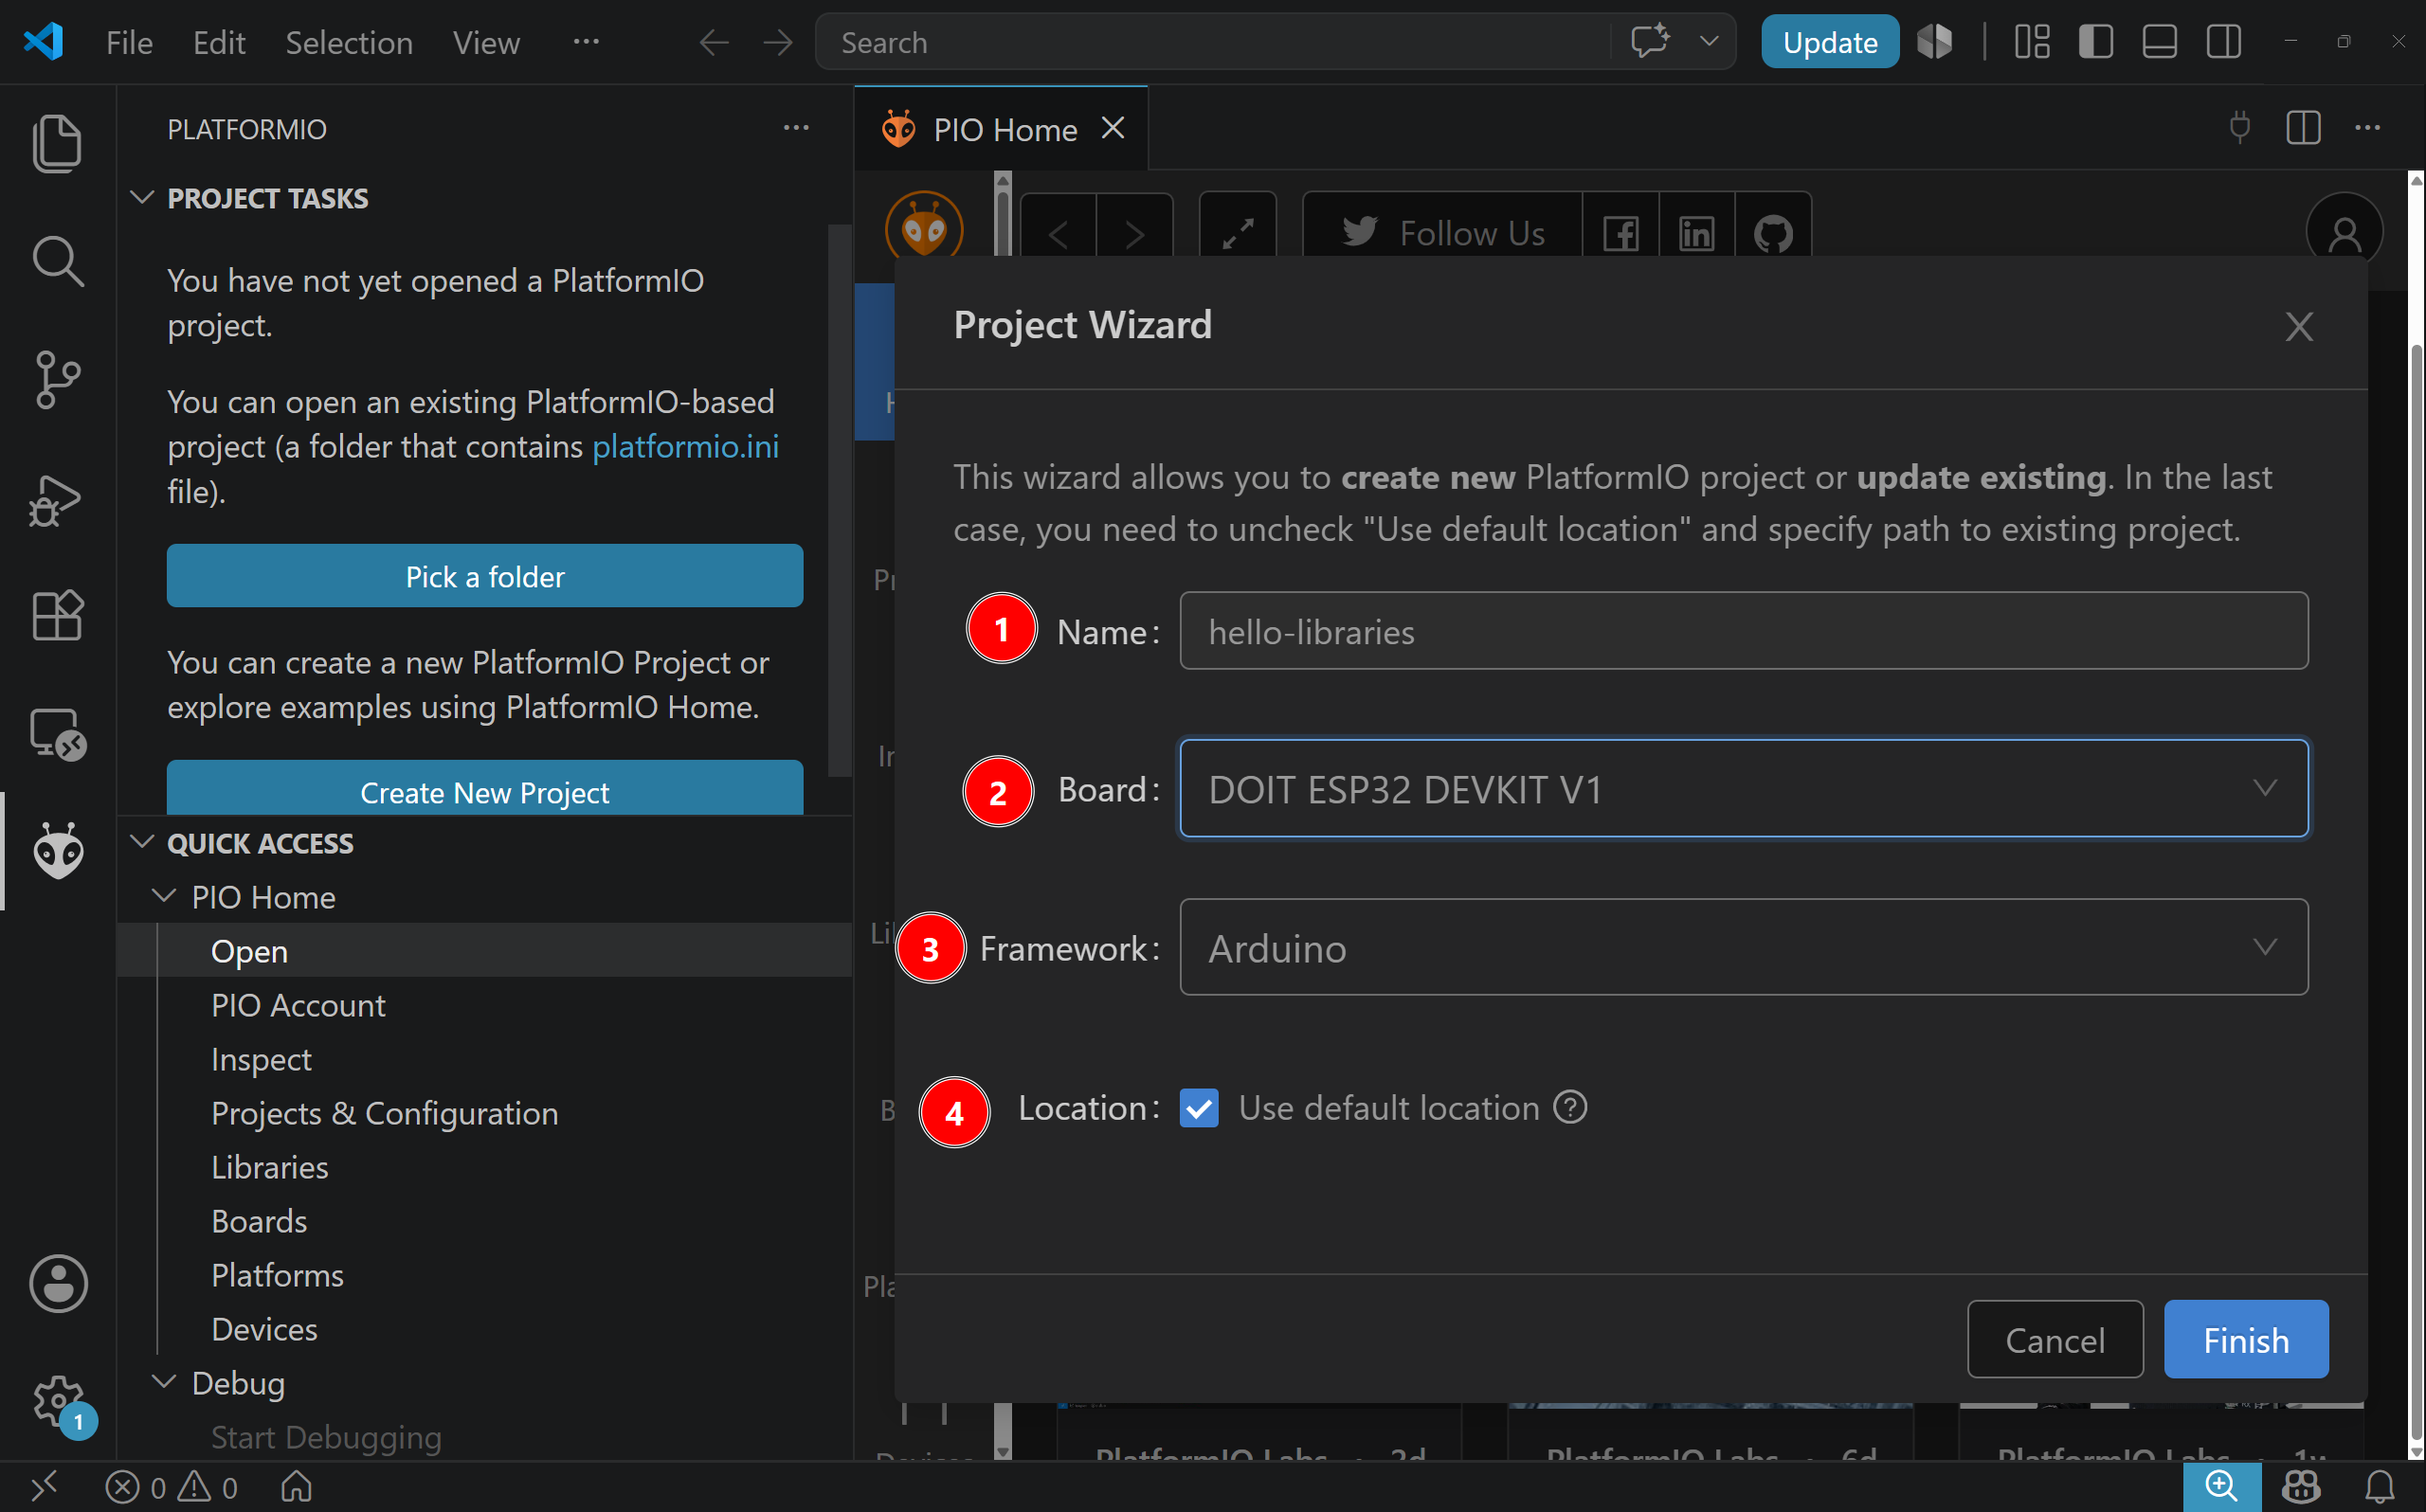Open Copilot status icon in status bar

coord(2301,1487)
